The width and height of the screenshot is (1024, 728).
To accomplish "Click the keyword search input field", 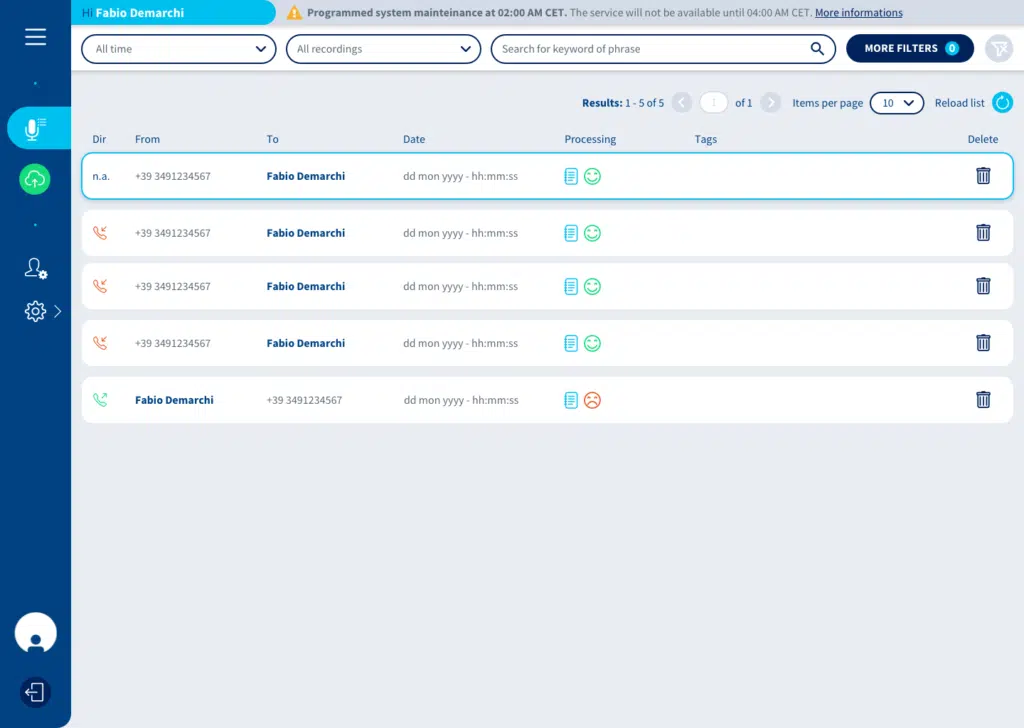I will (x=650, y=49).
